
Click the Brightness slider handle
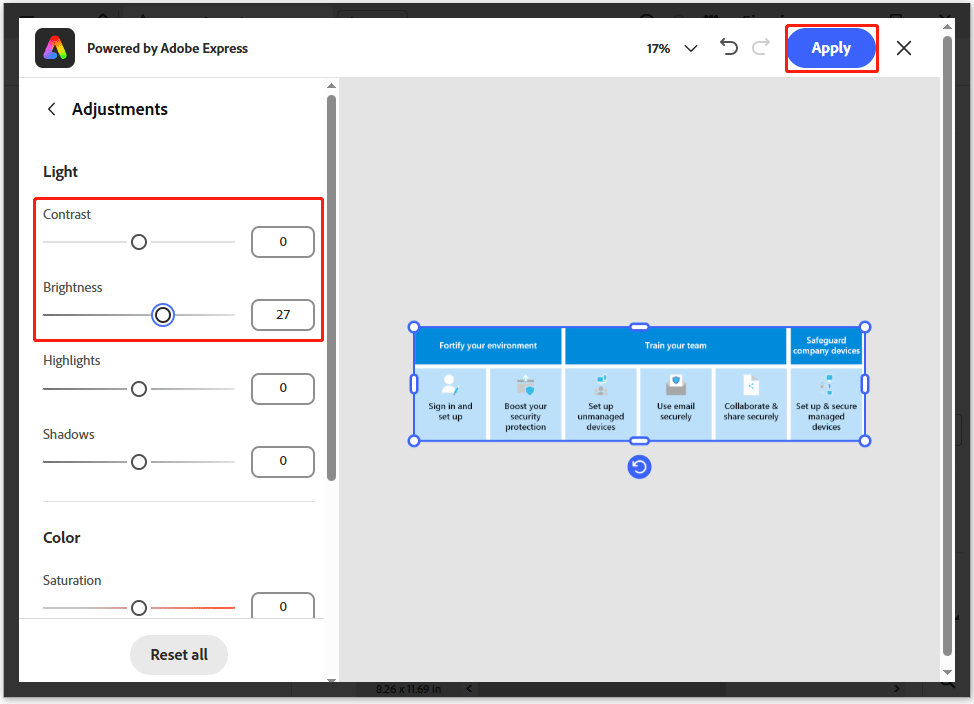pos(163,314)
